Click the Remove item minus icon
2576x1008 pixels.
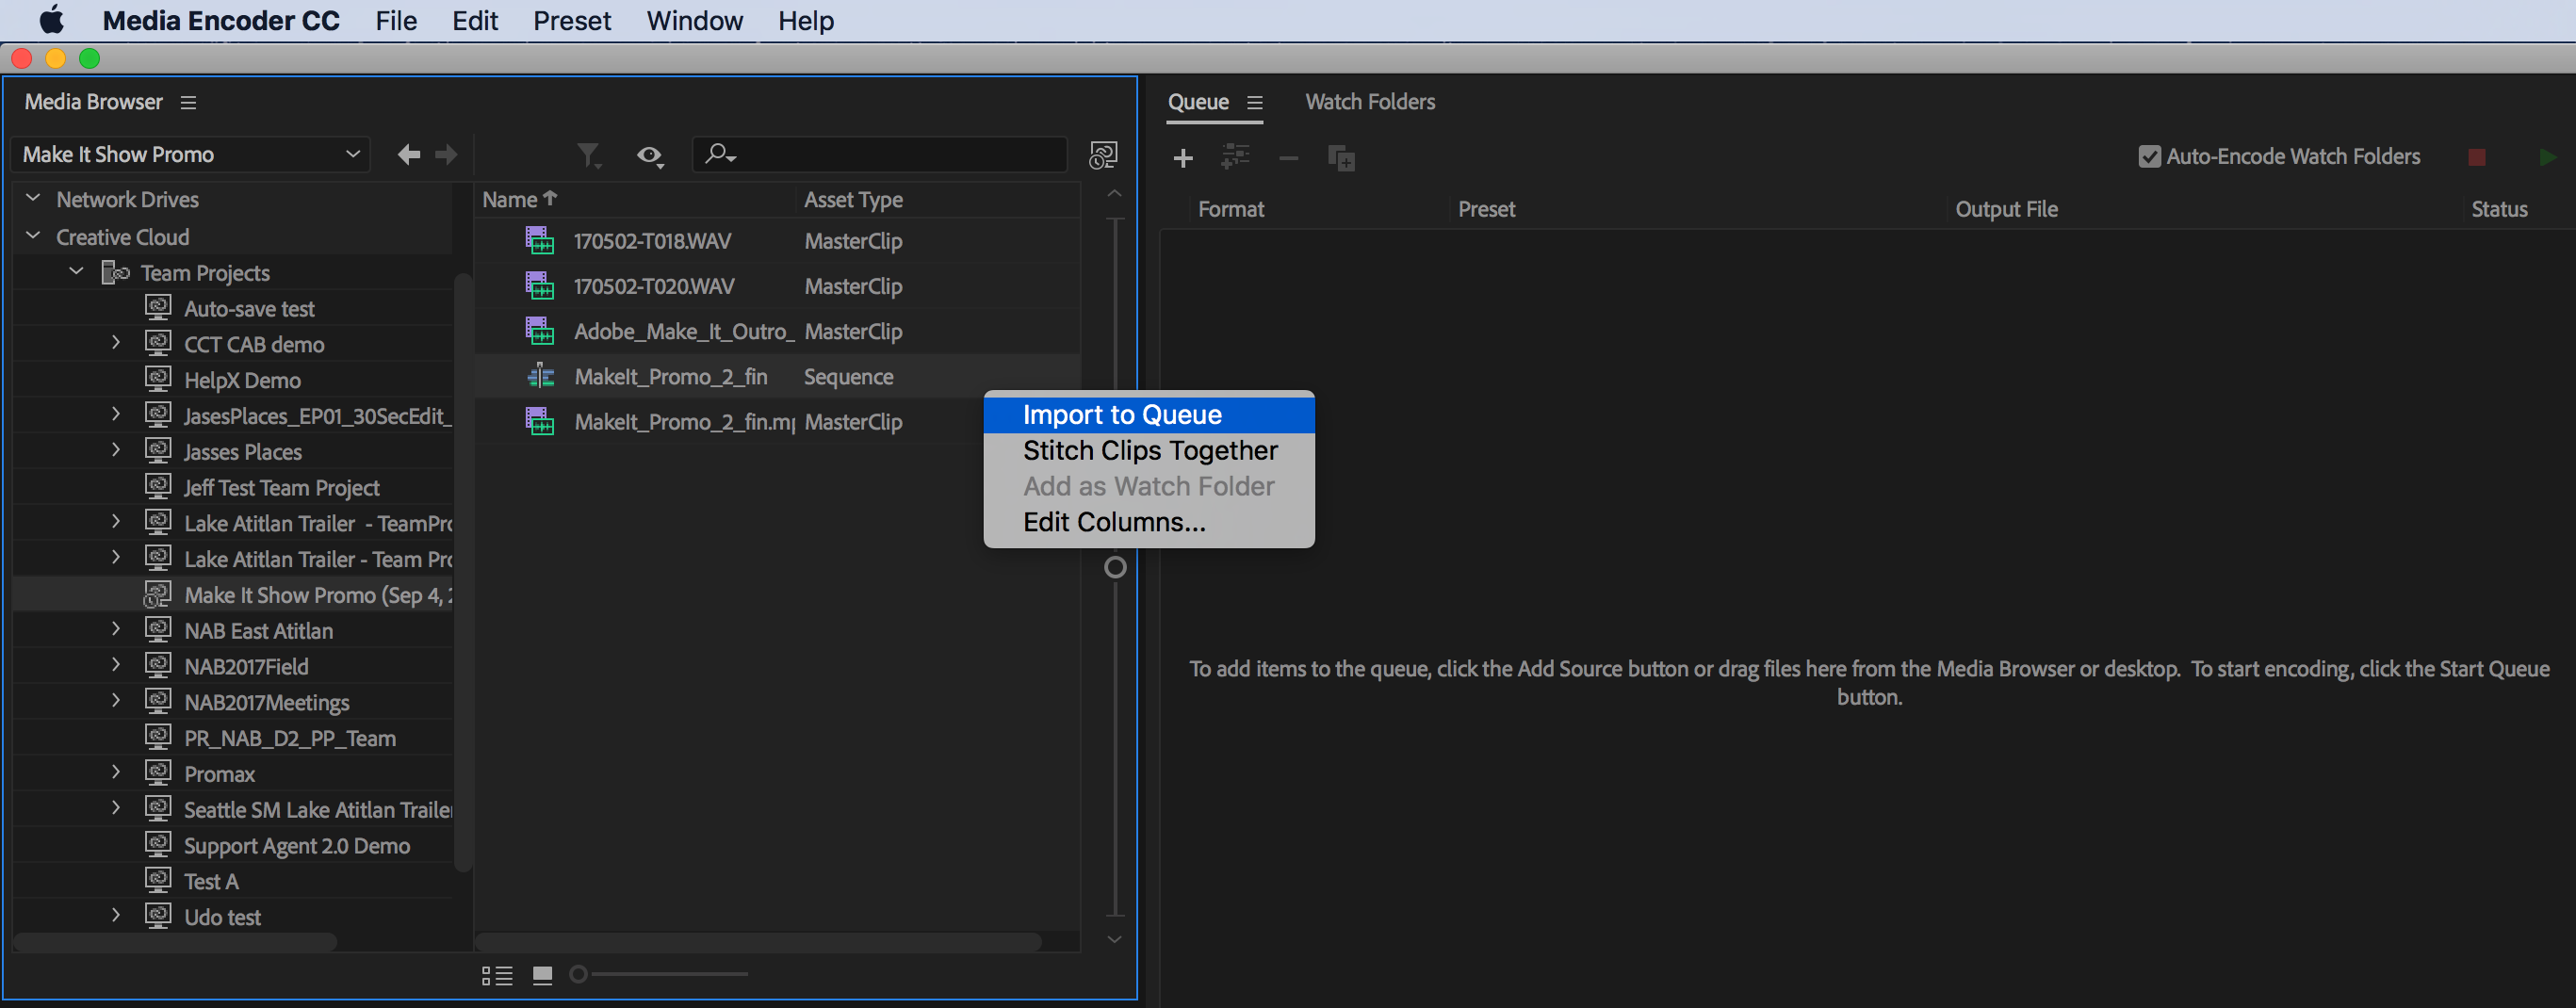pos(1288,158)
